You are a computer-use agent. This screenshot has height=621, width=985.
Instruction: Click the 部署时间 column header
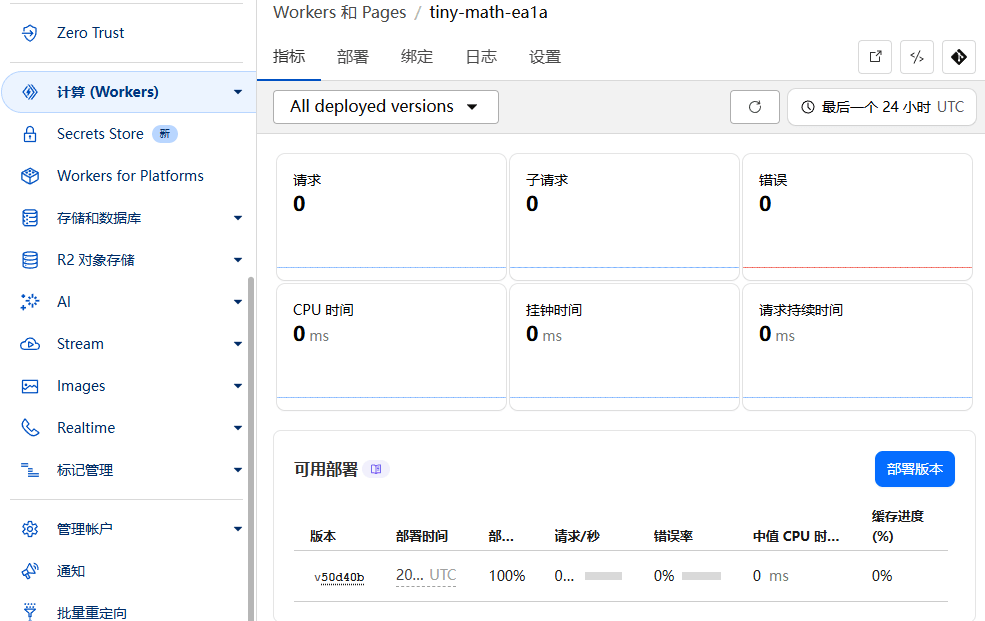click(x=422, y=536)
